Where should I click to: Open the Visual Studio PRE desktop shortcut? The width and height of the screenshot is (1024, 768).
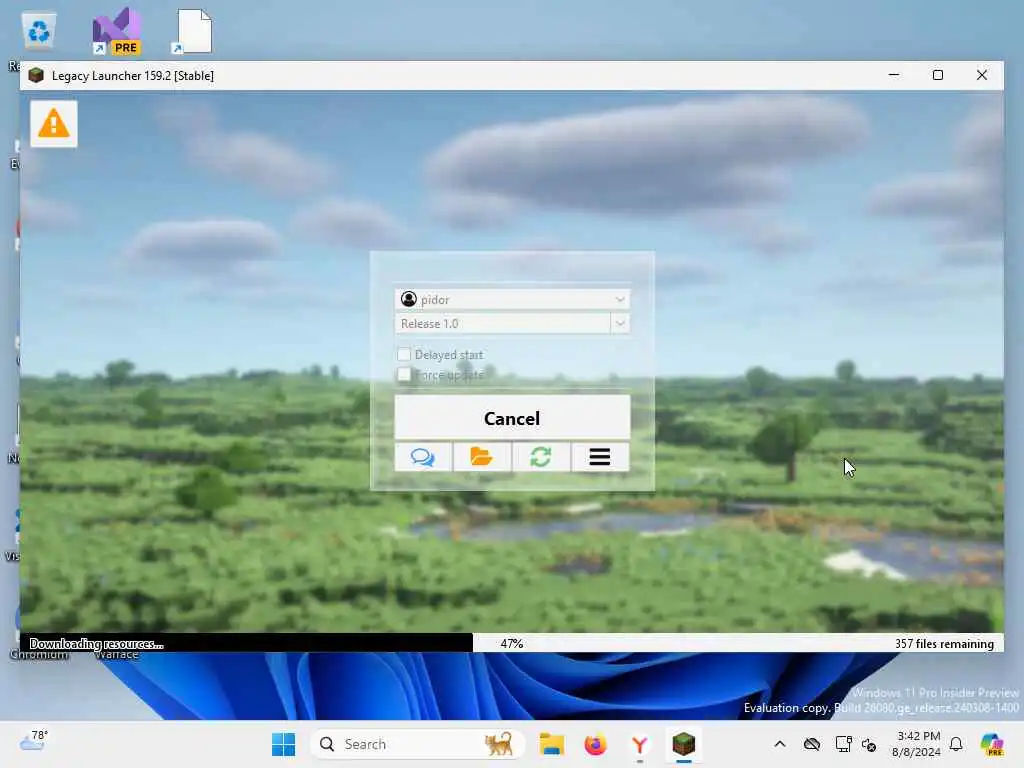tap(116, 31)
